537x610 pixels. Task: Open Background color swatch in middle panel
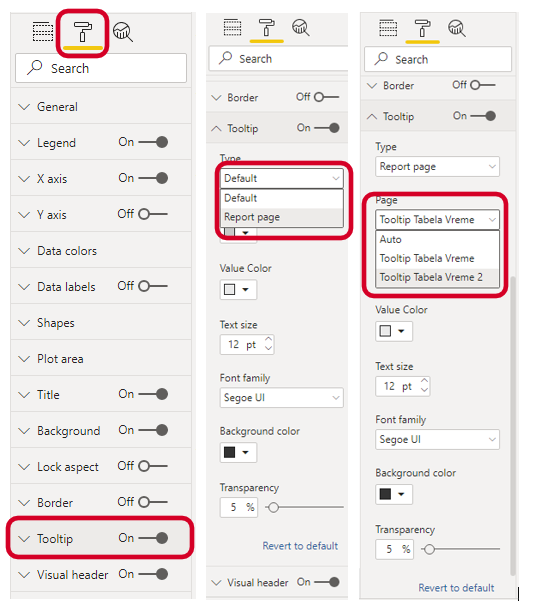[238, 452]
